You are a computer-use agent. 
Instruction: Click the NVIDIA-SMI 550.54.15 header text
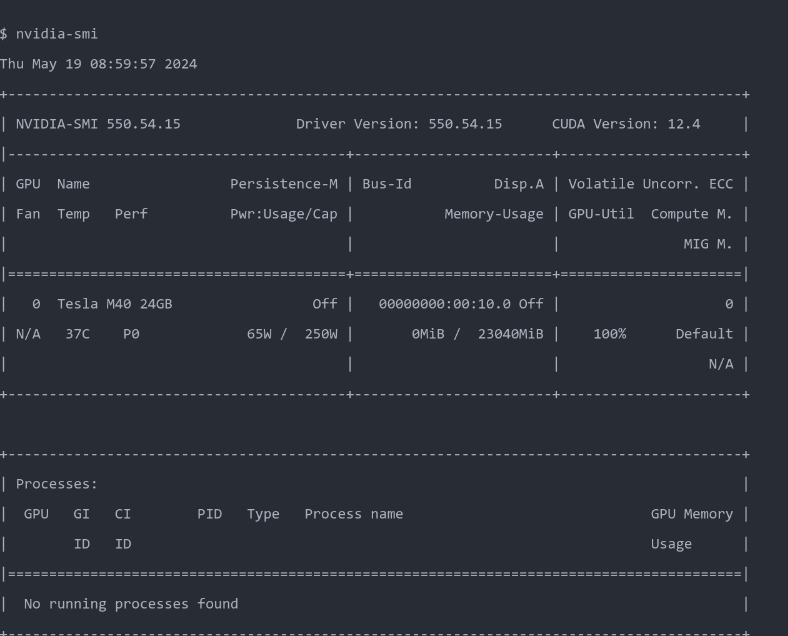[x=98, y=124]
